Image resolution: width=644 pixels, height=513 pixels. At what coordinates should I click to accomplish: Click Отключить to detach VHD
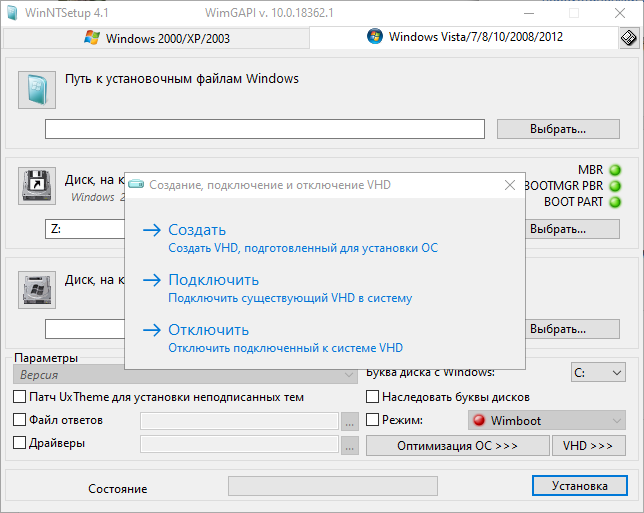pos(209,330)
